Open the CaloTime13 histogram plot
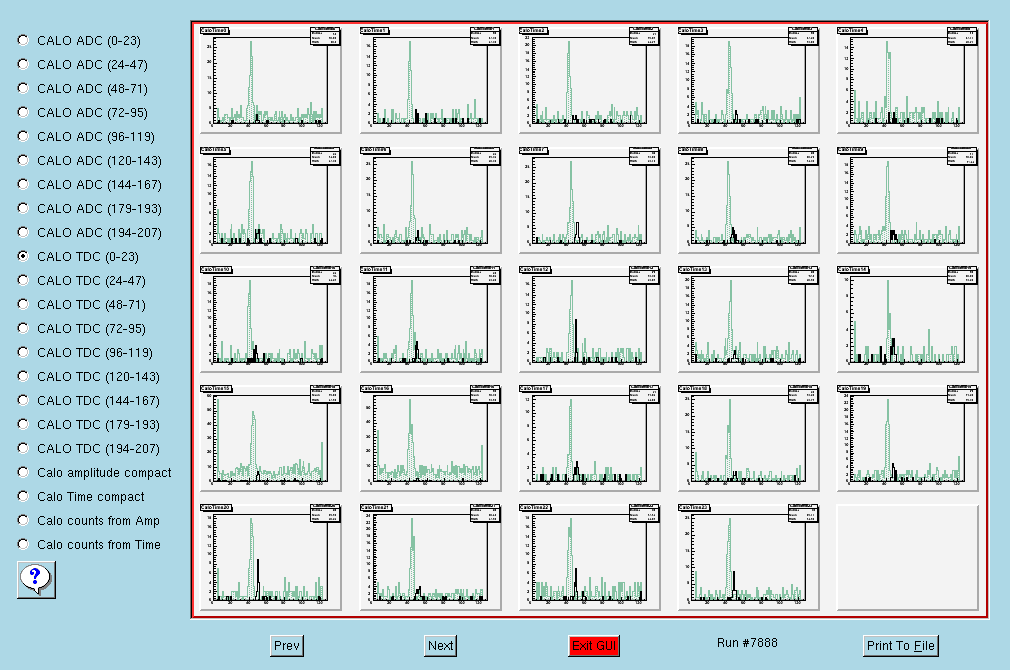Screen dimensions: 1010x670 point(748,319)
